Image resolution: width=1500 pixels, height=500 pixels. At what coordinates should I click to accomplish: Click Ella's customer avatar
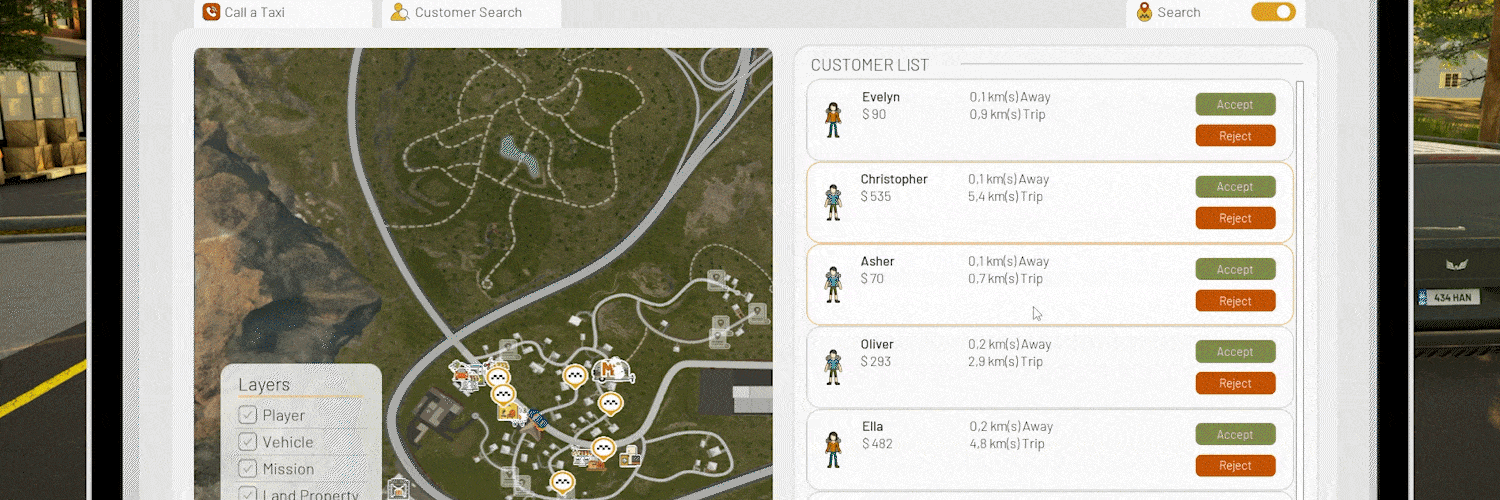832,449
